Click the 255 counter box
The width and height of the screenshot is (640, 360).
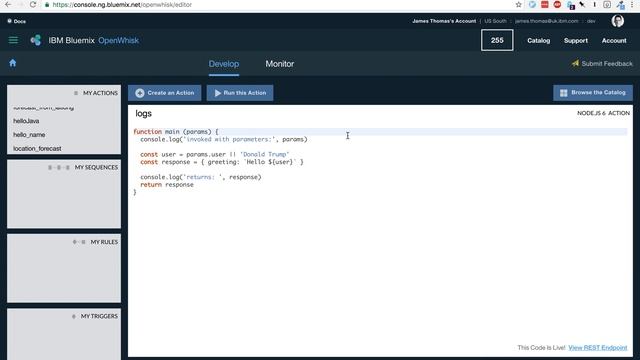497,40
